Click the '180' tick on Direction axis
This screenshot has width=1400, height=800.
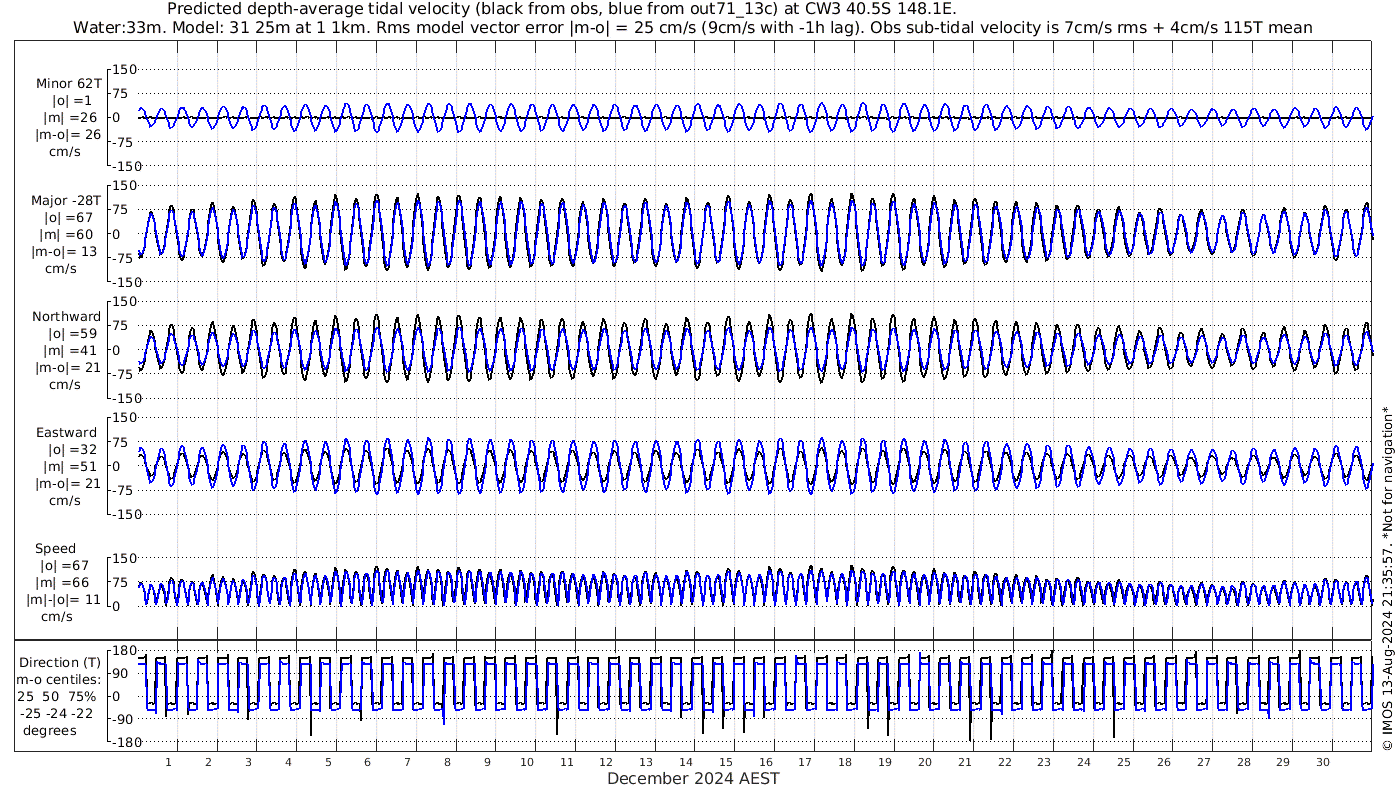pyautogui.click(x=123, y=651)
